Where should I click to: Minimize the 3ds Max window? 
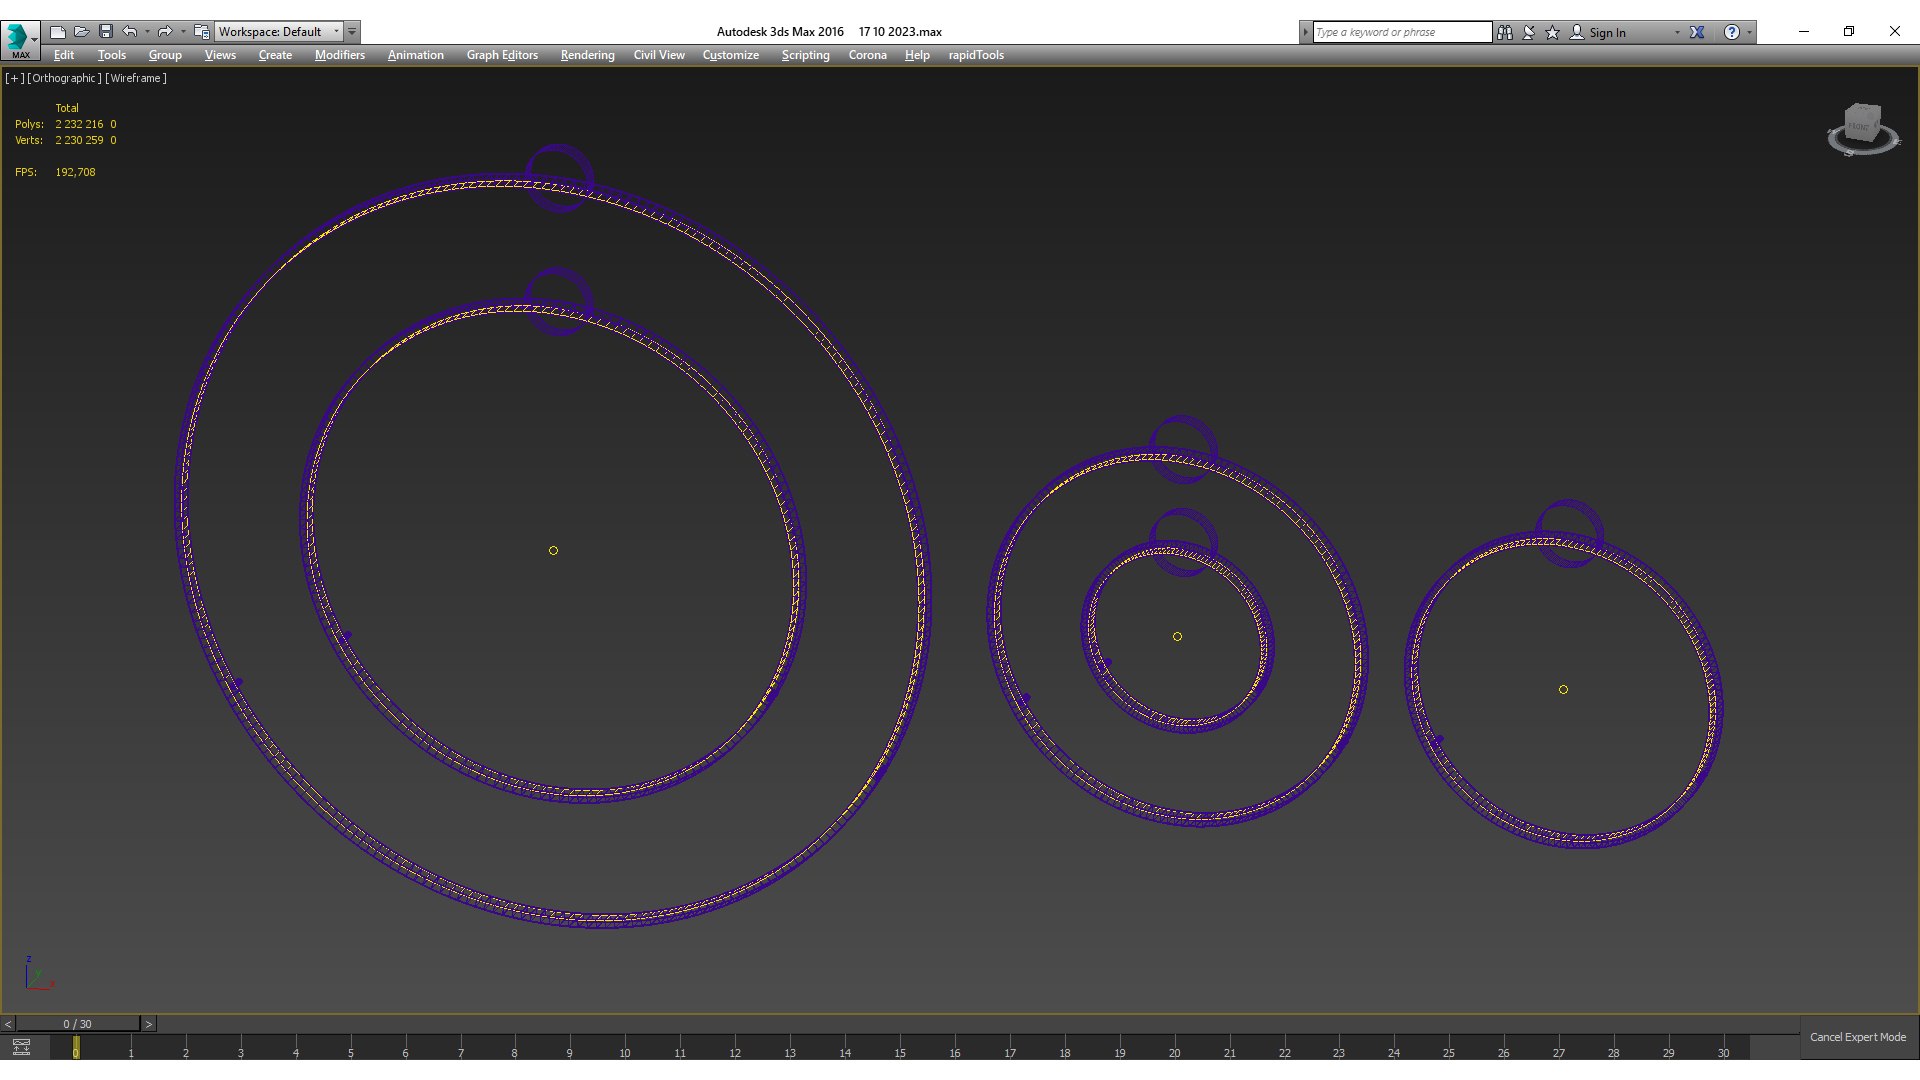tap(1804, 32)
